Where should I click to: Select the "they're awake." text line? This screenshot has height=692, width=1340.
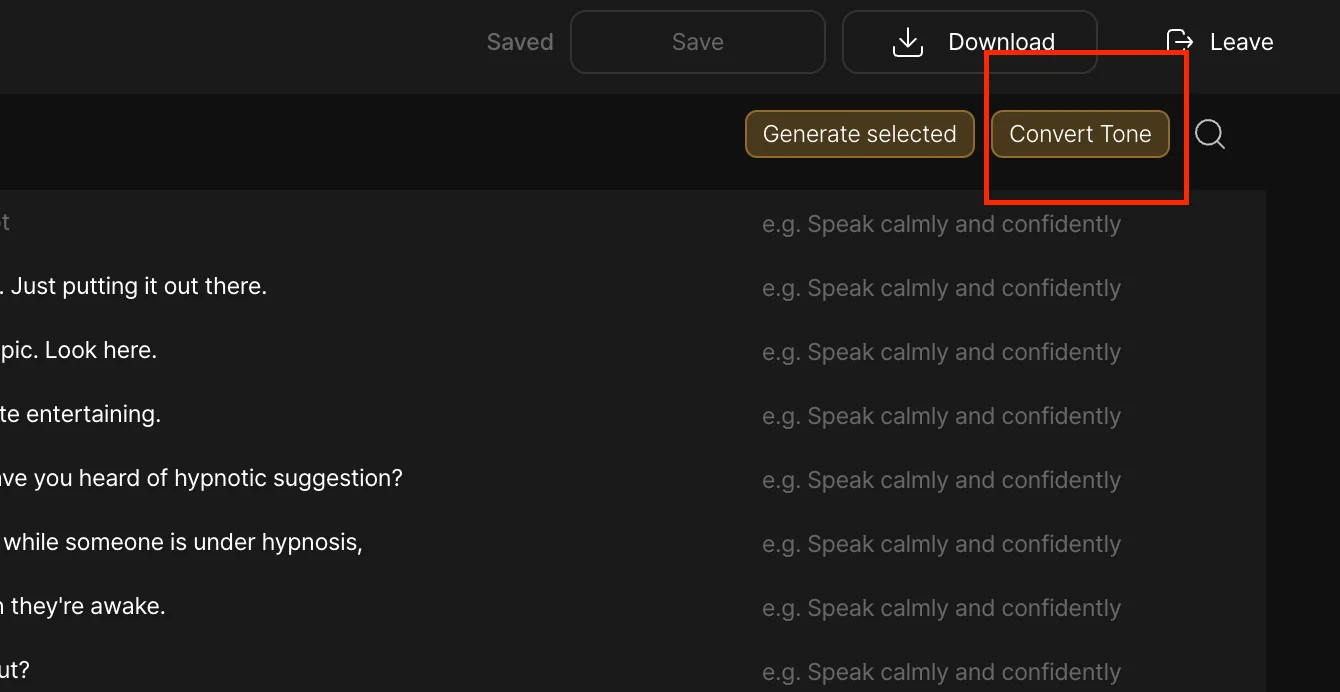point(85,606)
